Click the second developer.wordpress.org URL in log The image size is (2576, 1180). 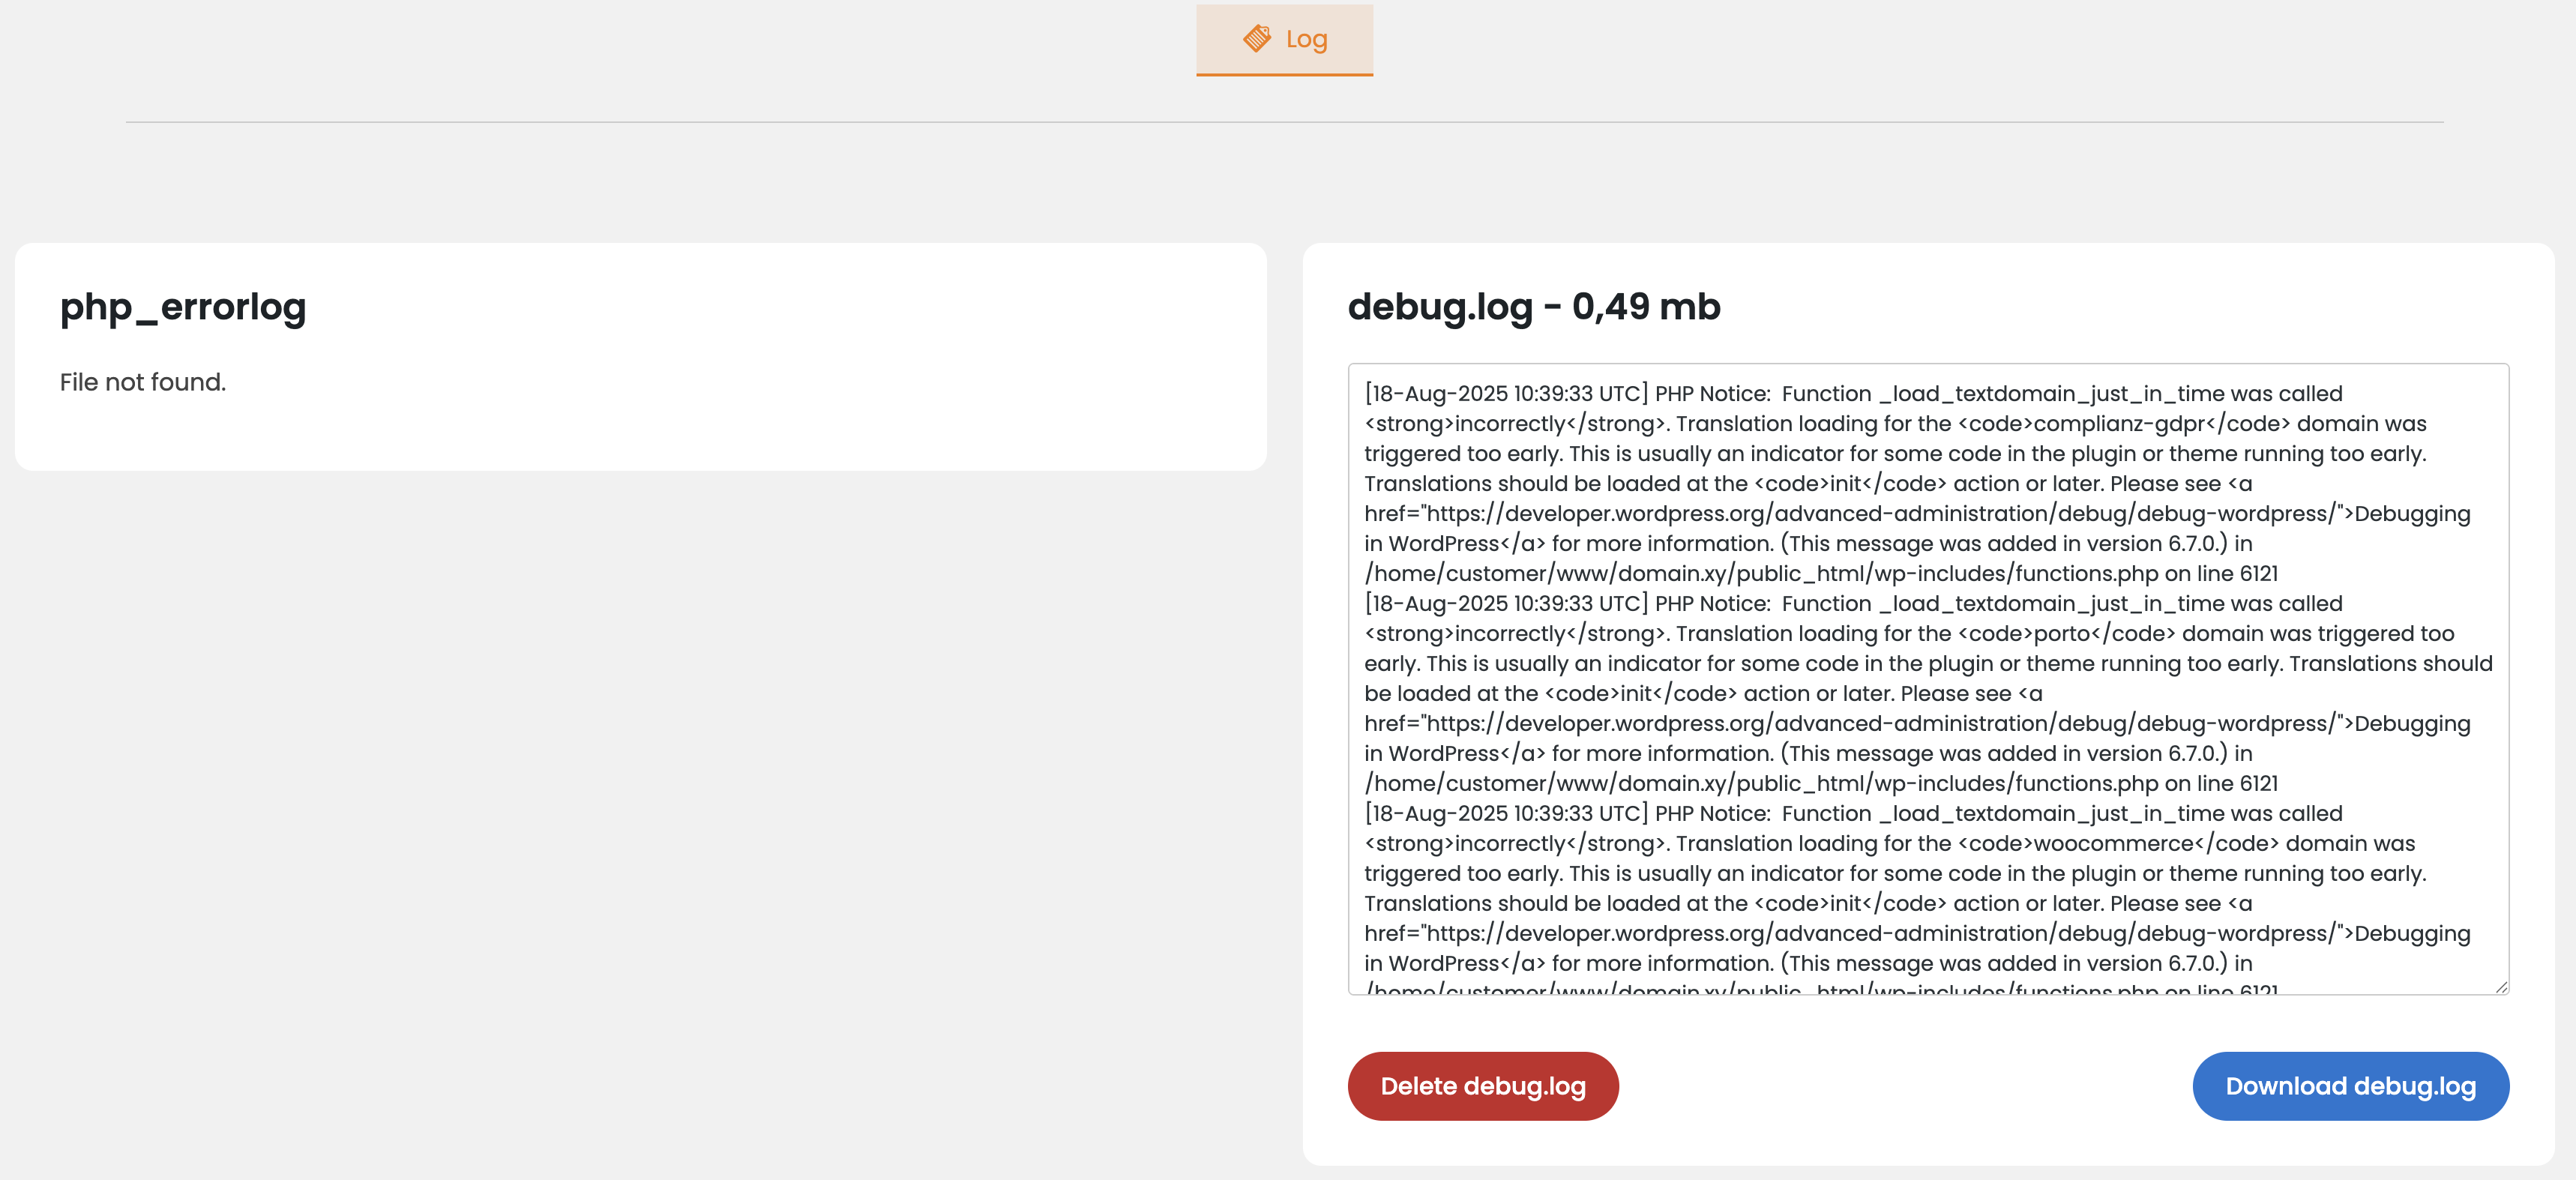click(x=1880, y=724)
